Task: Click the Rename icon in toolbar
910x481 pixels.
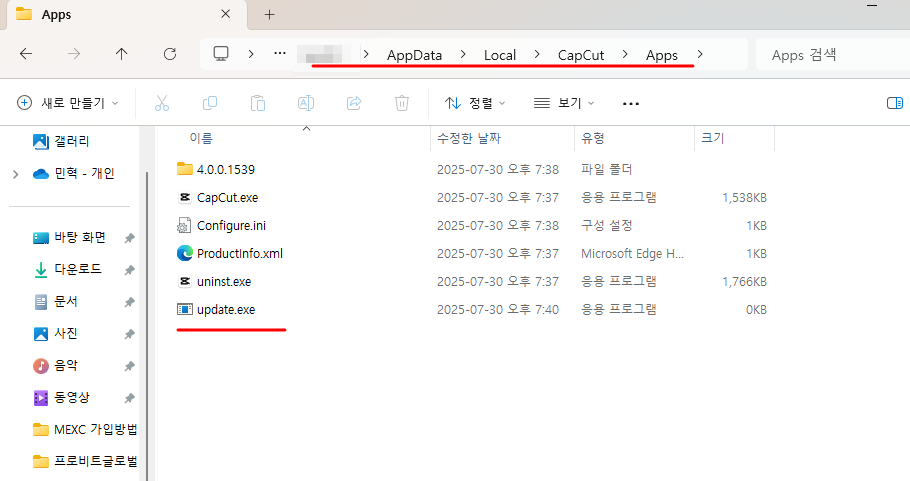Action: [306, 103]
